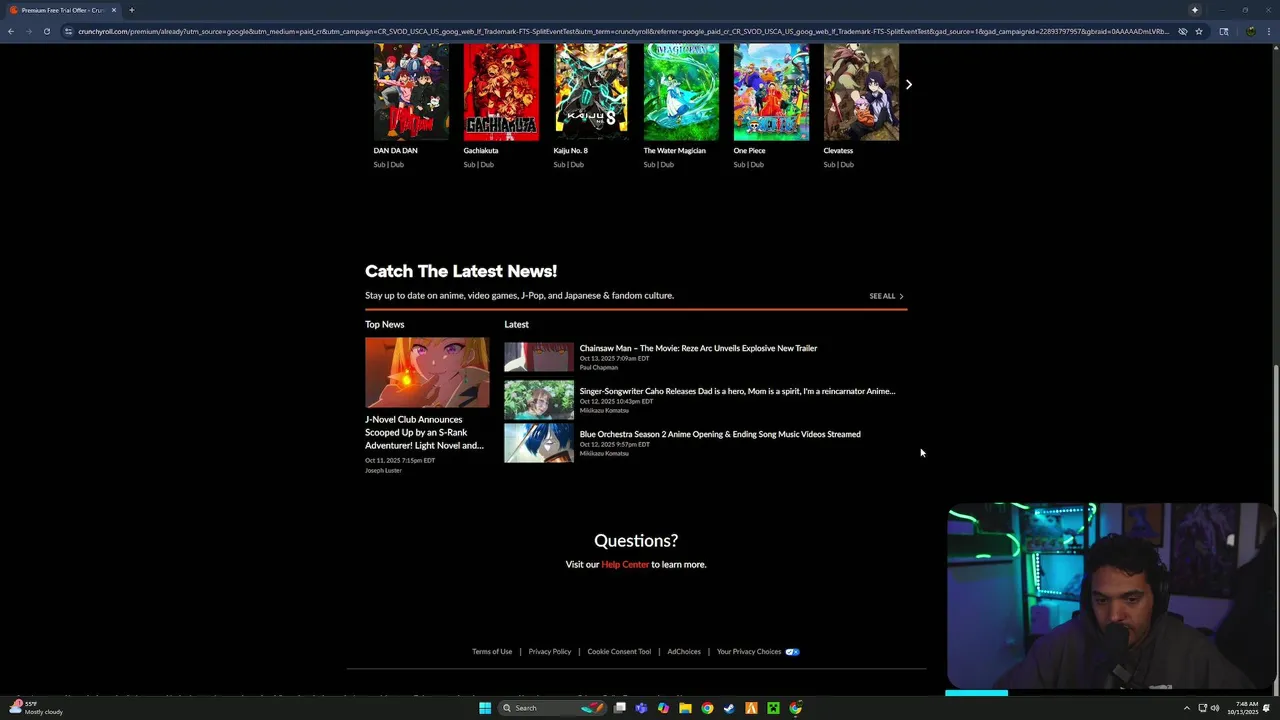Open the volume control in the system tray

[x=1215, y=708]
